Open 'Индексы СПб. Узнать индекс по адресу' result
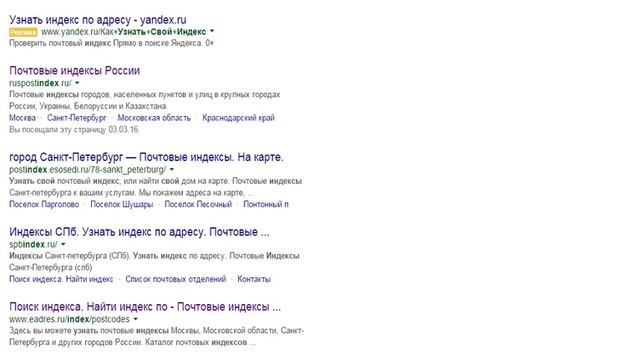This screenshot has width=640, height=360. tap(139, 232)
